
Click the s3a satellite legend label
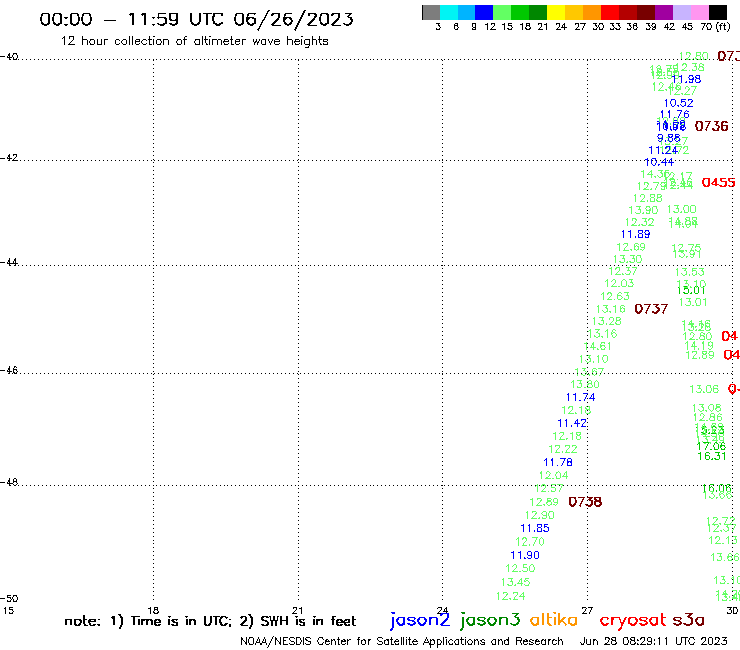[688, 620]
